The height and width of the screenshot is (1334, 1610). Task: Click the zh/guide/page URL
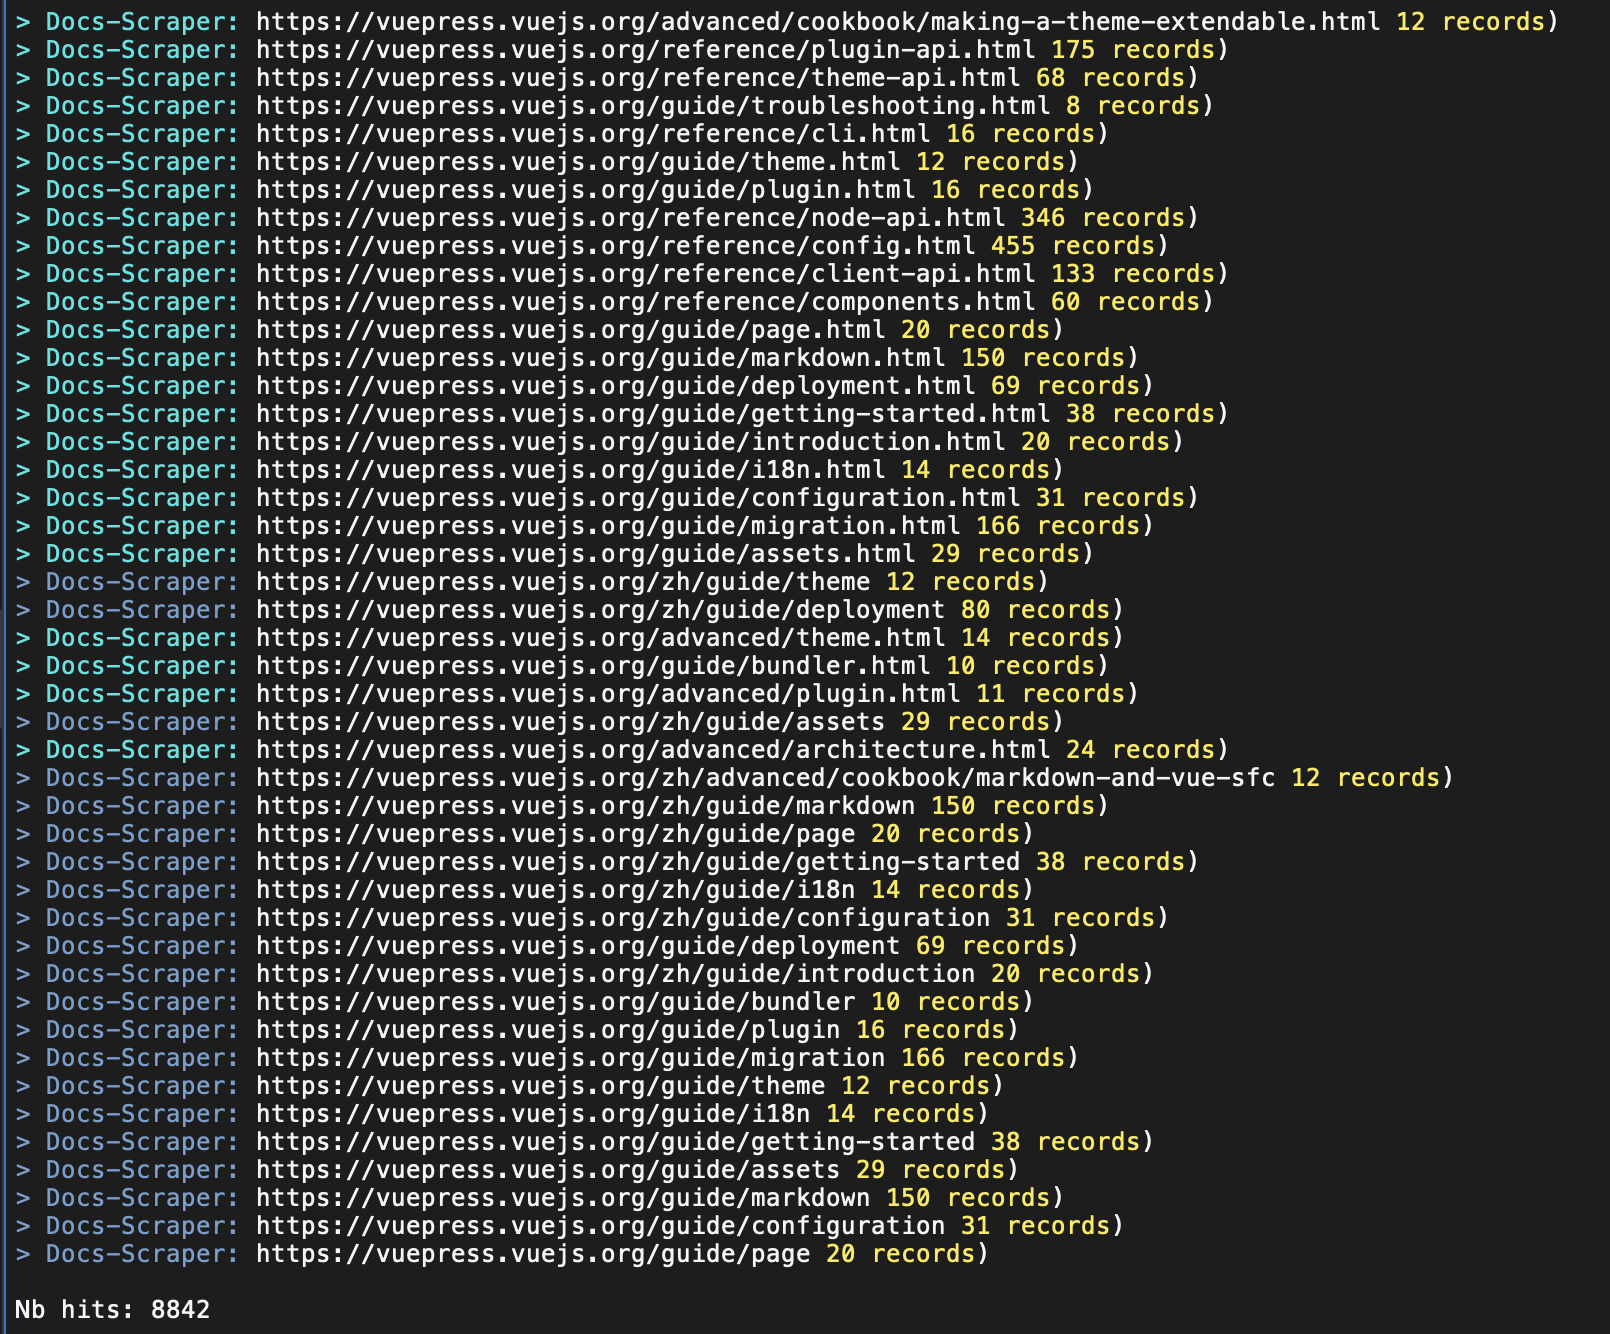click(556, 834)
